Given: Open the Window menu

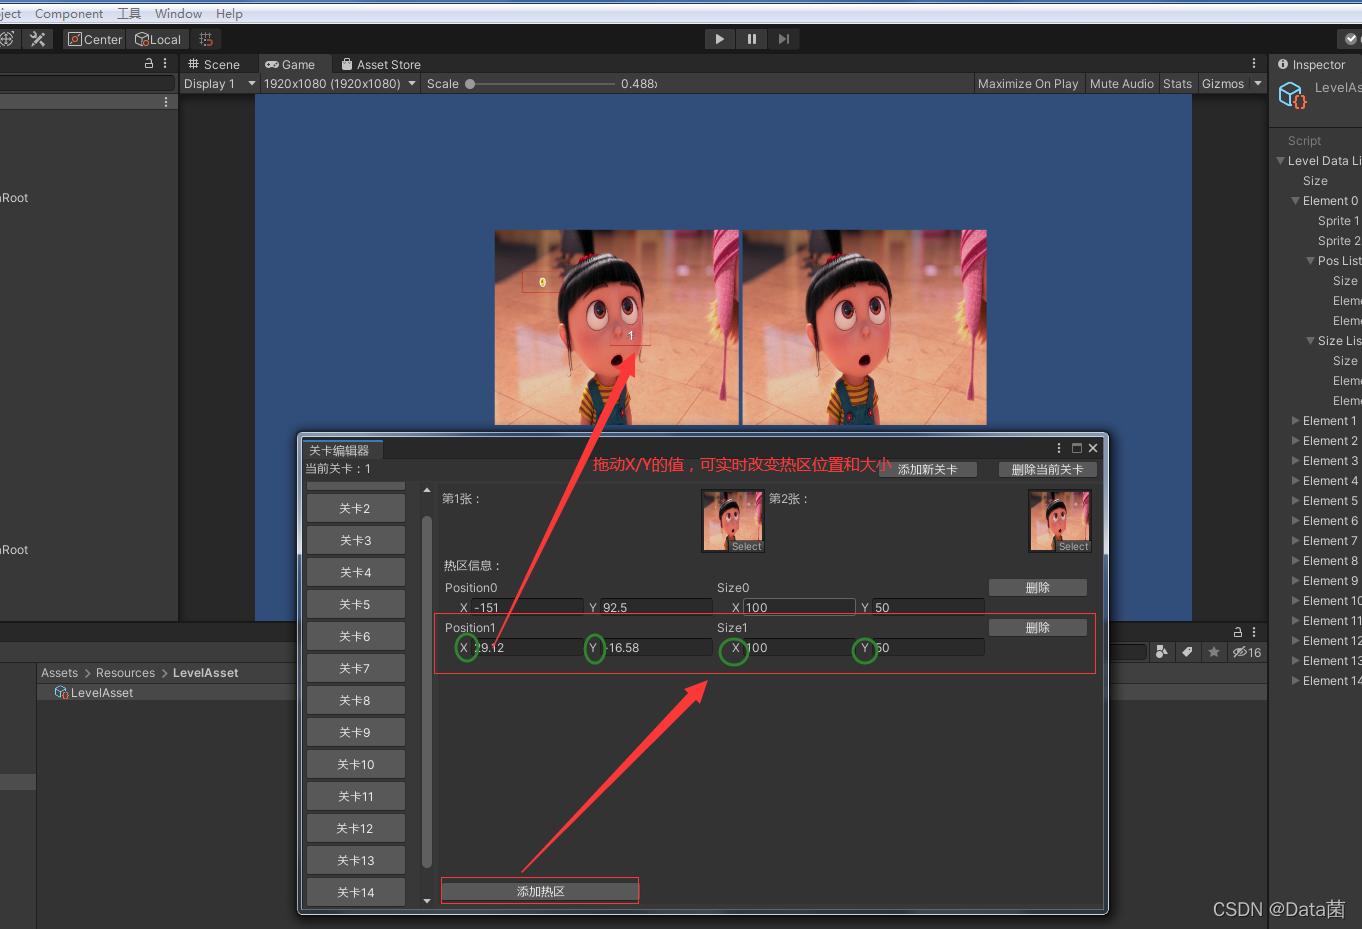Looking at the screenshot, I should [x=178, y=13].
